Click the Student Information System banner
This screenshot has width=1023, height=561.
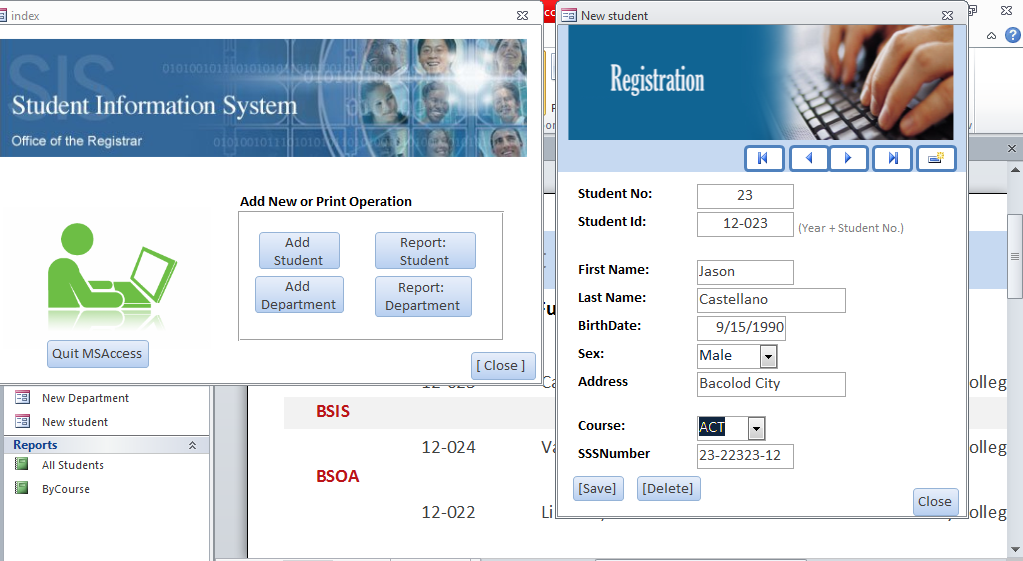pos(263,98)
